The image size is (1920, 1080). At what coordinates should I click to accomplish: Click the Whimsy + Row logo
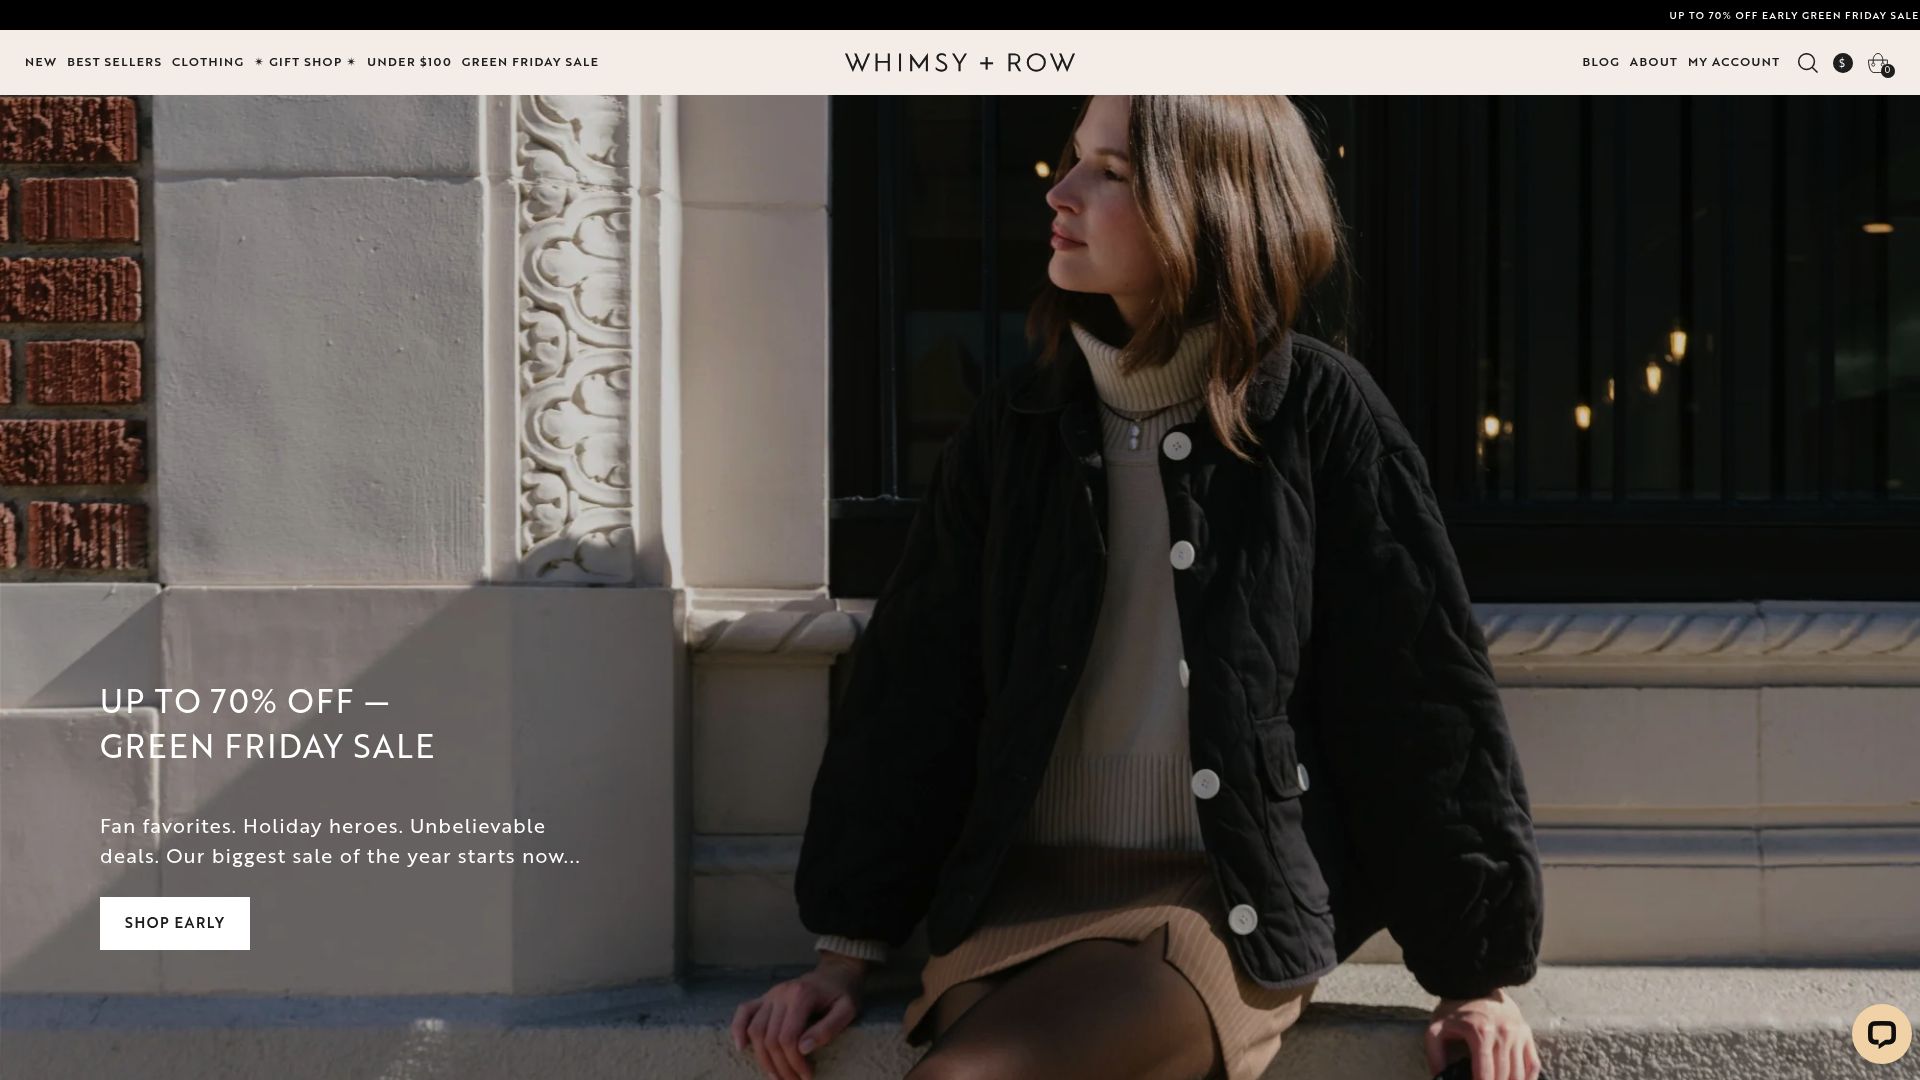[x=960, y=62]
